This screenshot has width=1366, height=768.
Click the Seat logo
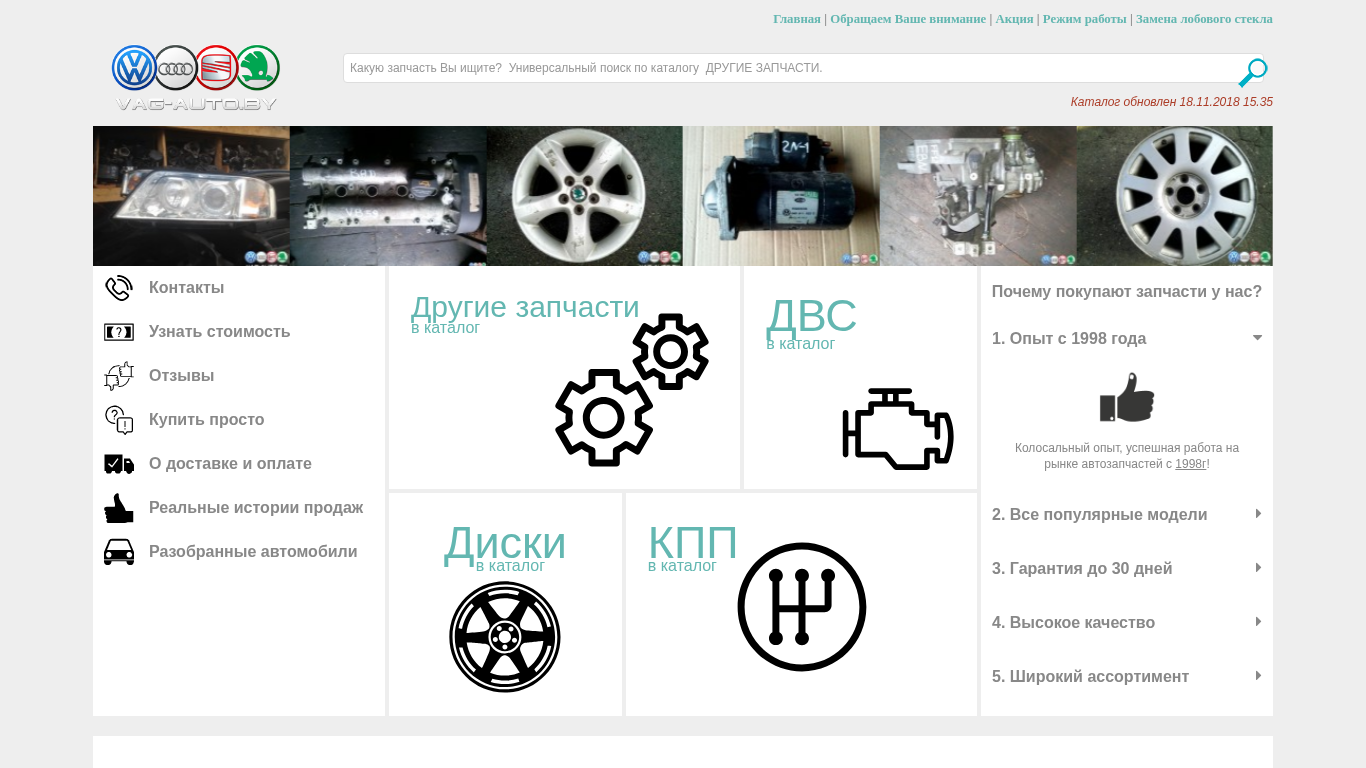[217, 68]
